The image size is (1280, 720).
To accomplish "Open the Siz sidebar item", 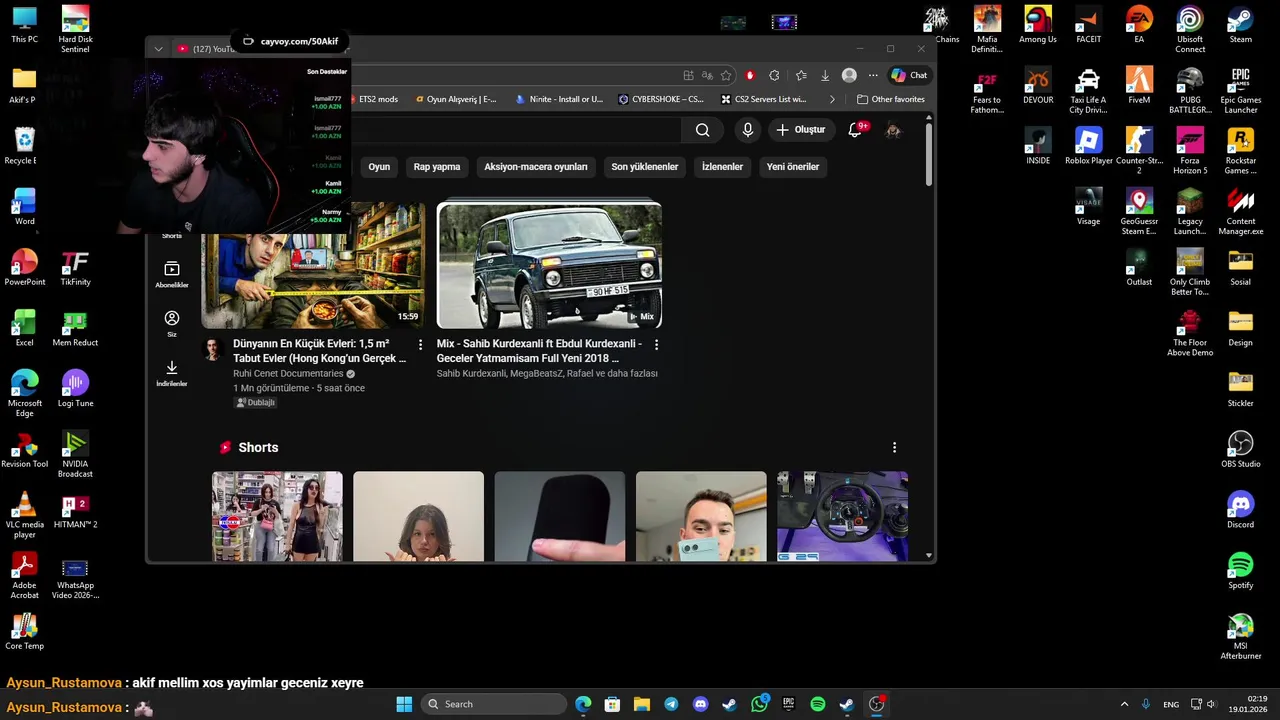I will (172, 324).
